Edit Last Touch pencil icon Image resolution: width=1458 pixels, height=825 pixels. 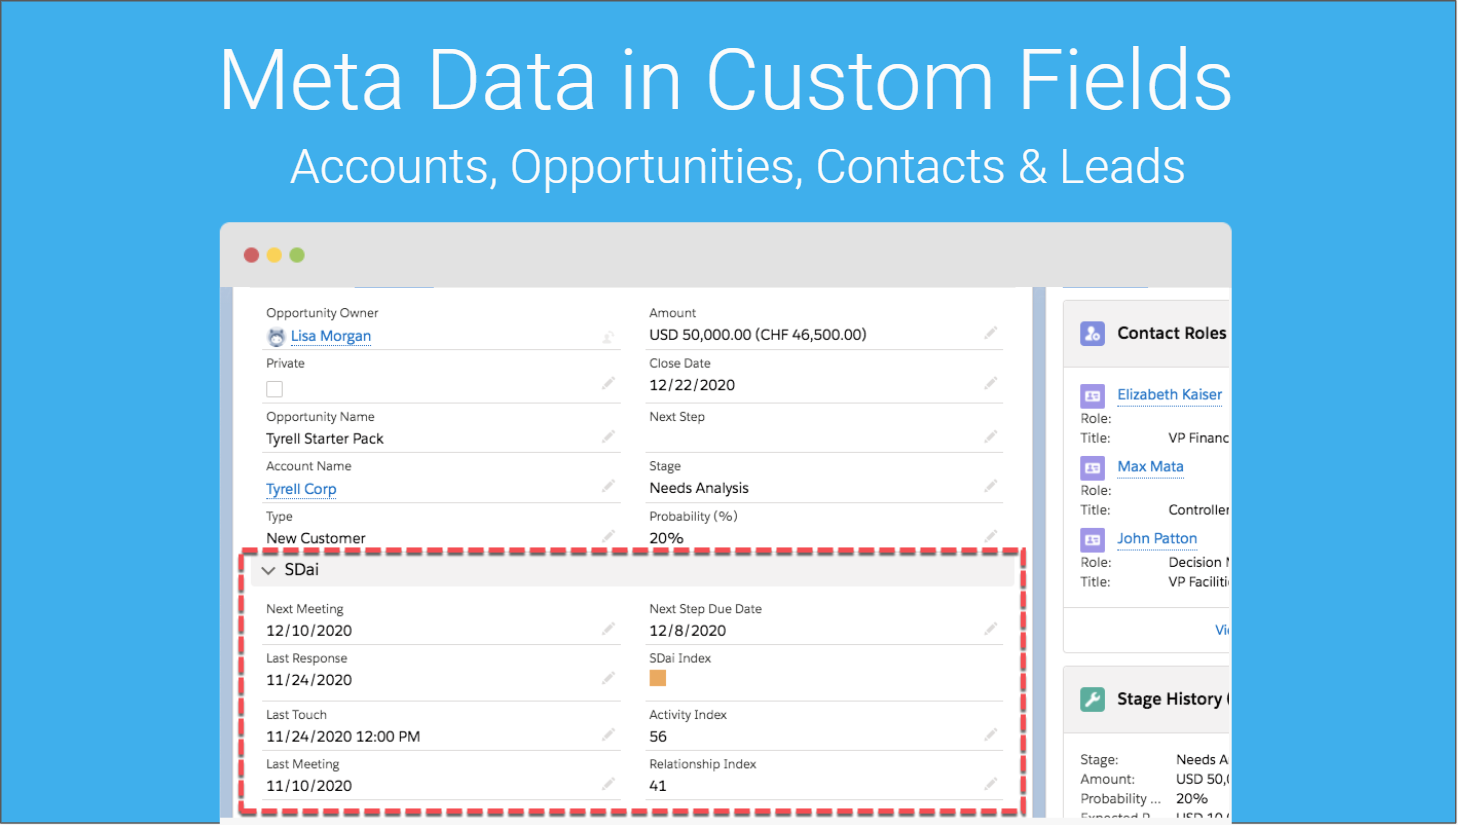coord(608,734)
